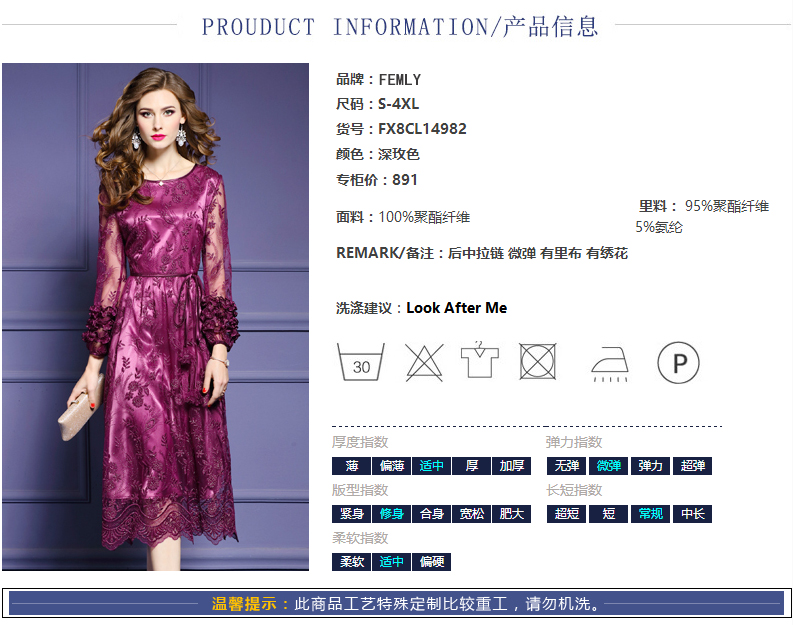Select the 肥大 fit tag

click(511, 514)
